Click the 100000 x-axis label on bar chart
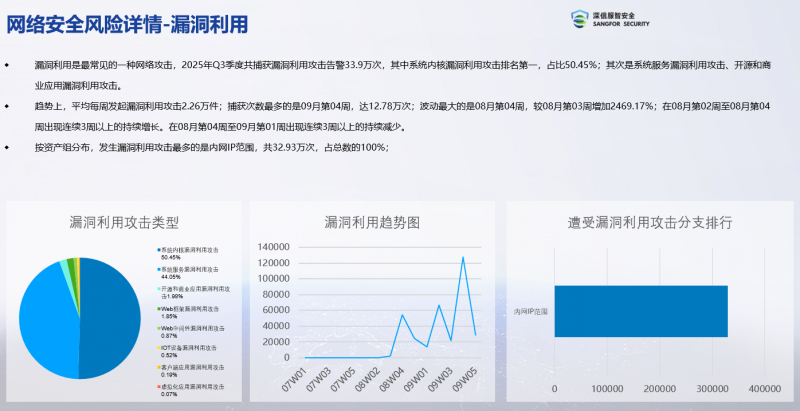The width and height of the screenshot is (800, 411). point(607,389)
